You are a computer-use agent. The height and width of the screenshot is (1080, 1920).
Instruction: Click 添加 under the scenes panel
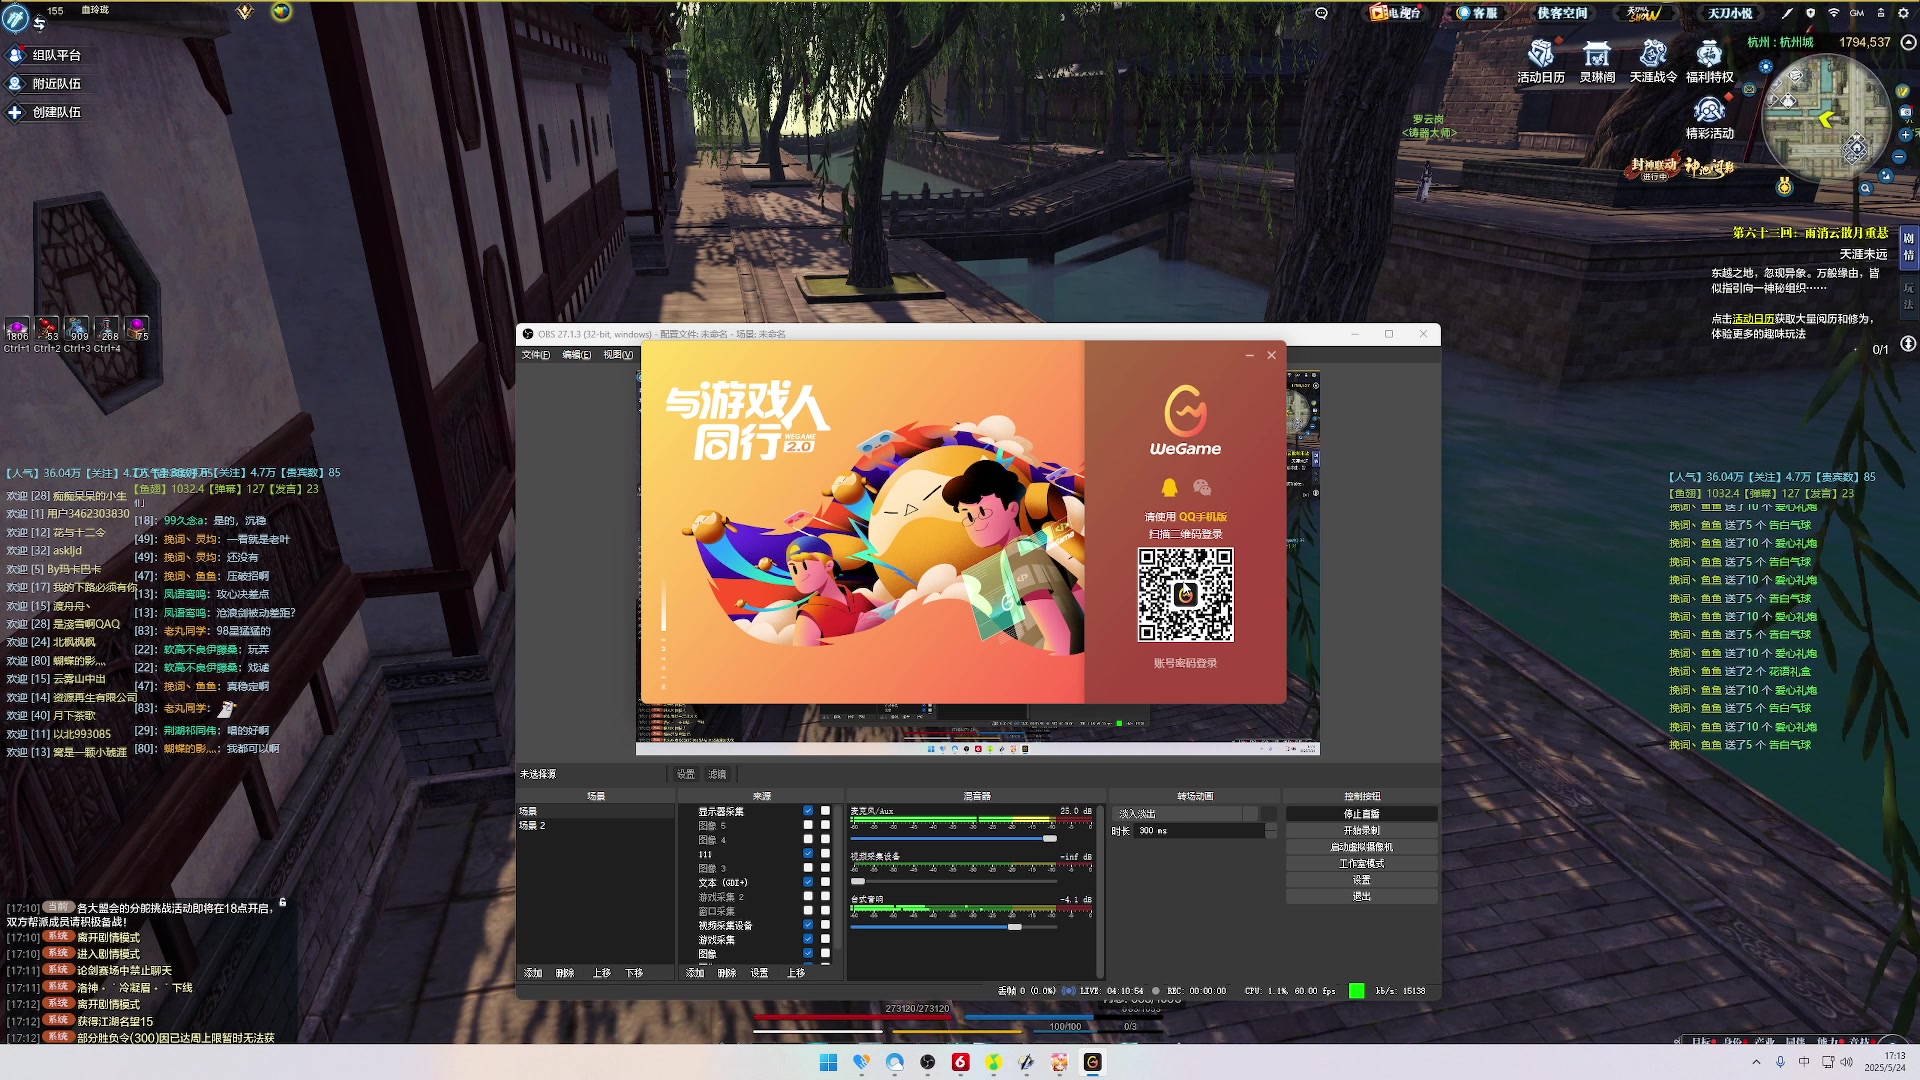coord(533,973)
